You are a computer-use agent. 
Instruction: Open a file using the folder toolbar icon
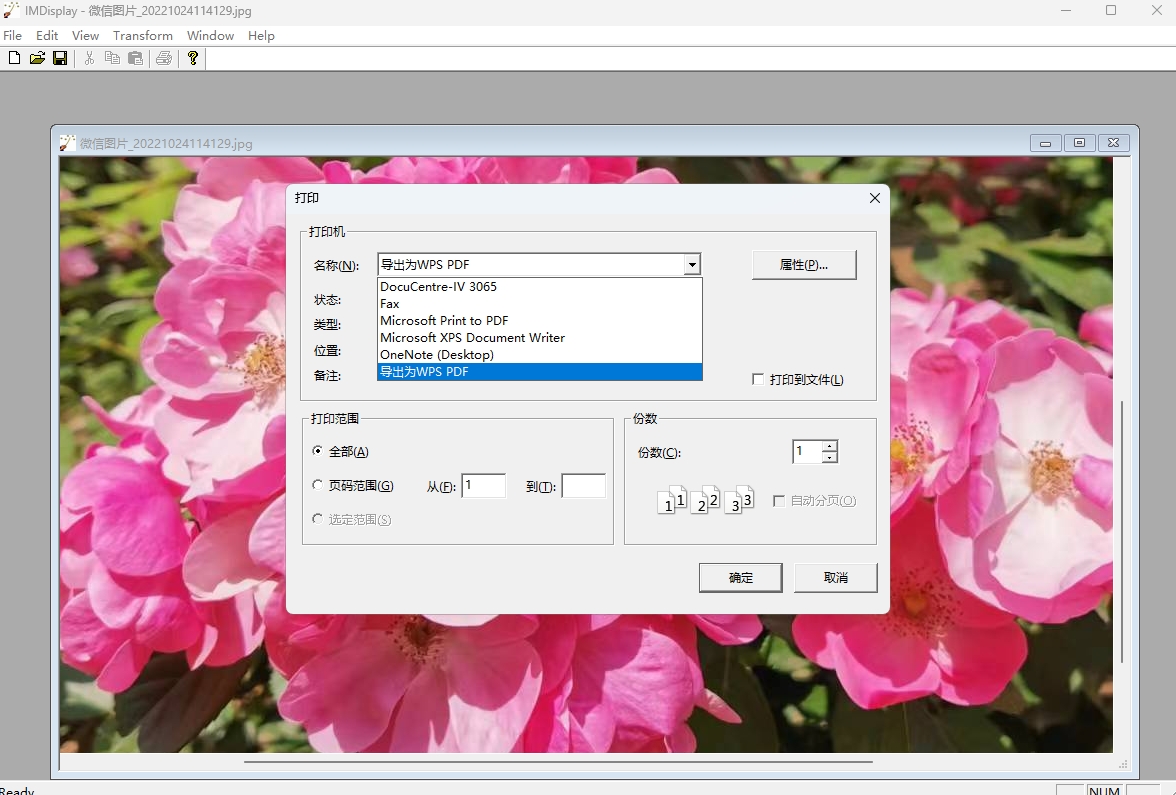37,58
